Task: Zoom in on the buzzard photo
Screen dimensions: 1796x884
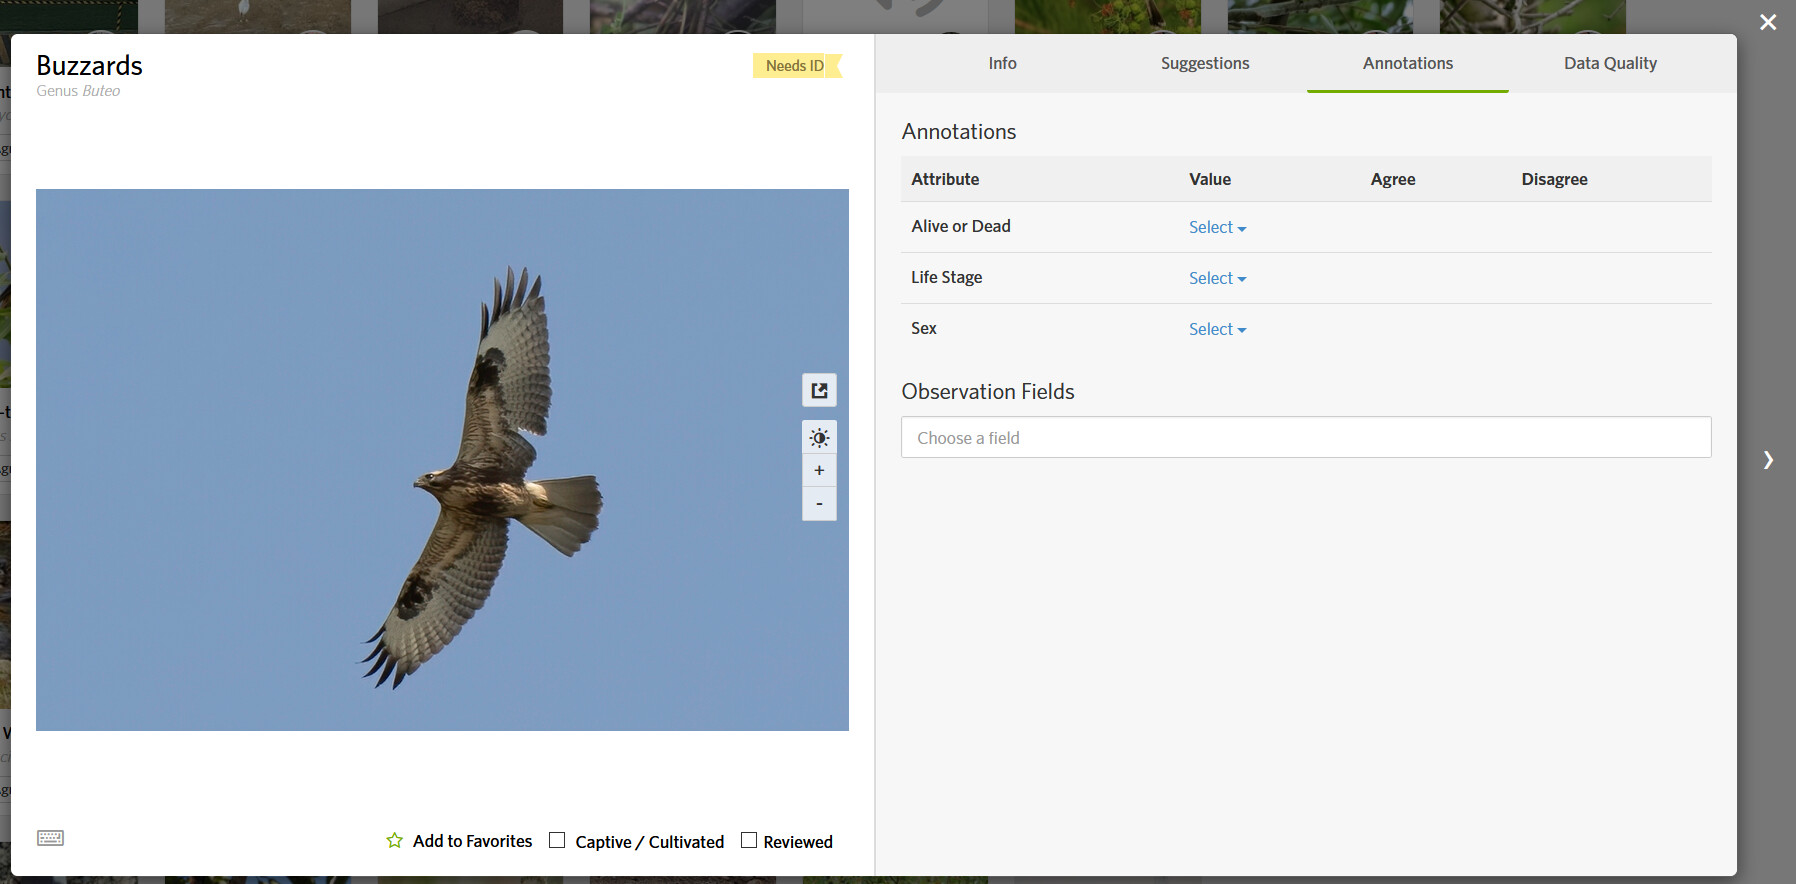Action: pyautogui.click(x=819, y=470)
